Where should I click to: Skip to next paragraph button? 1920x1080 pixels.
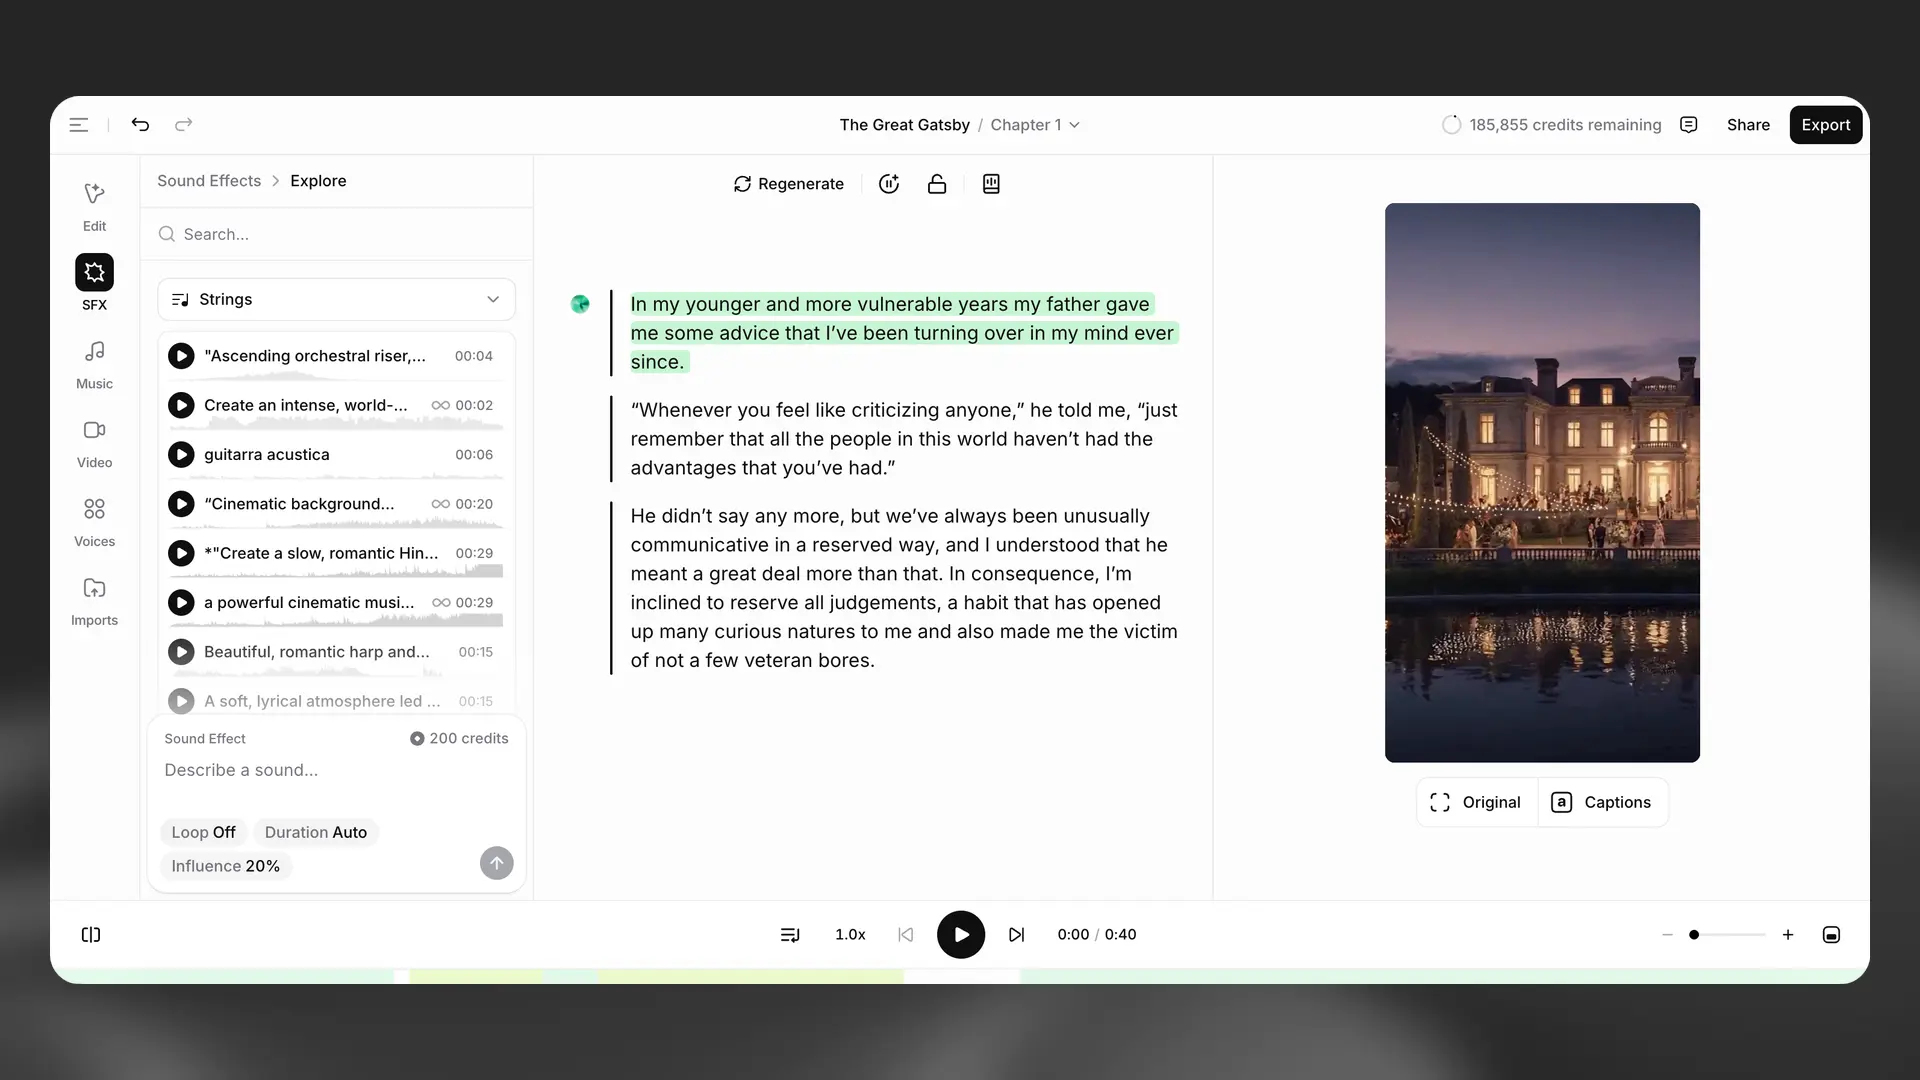coord(1016,935)
